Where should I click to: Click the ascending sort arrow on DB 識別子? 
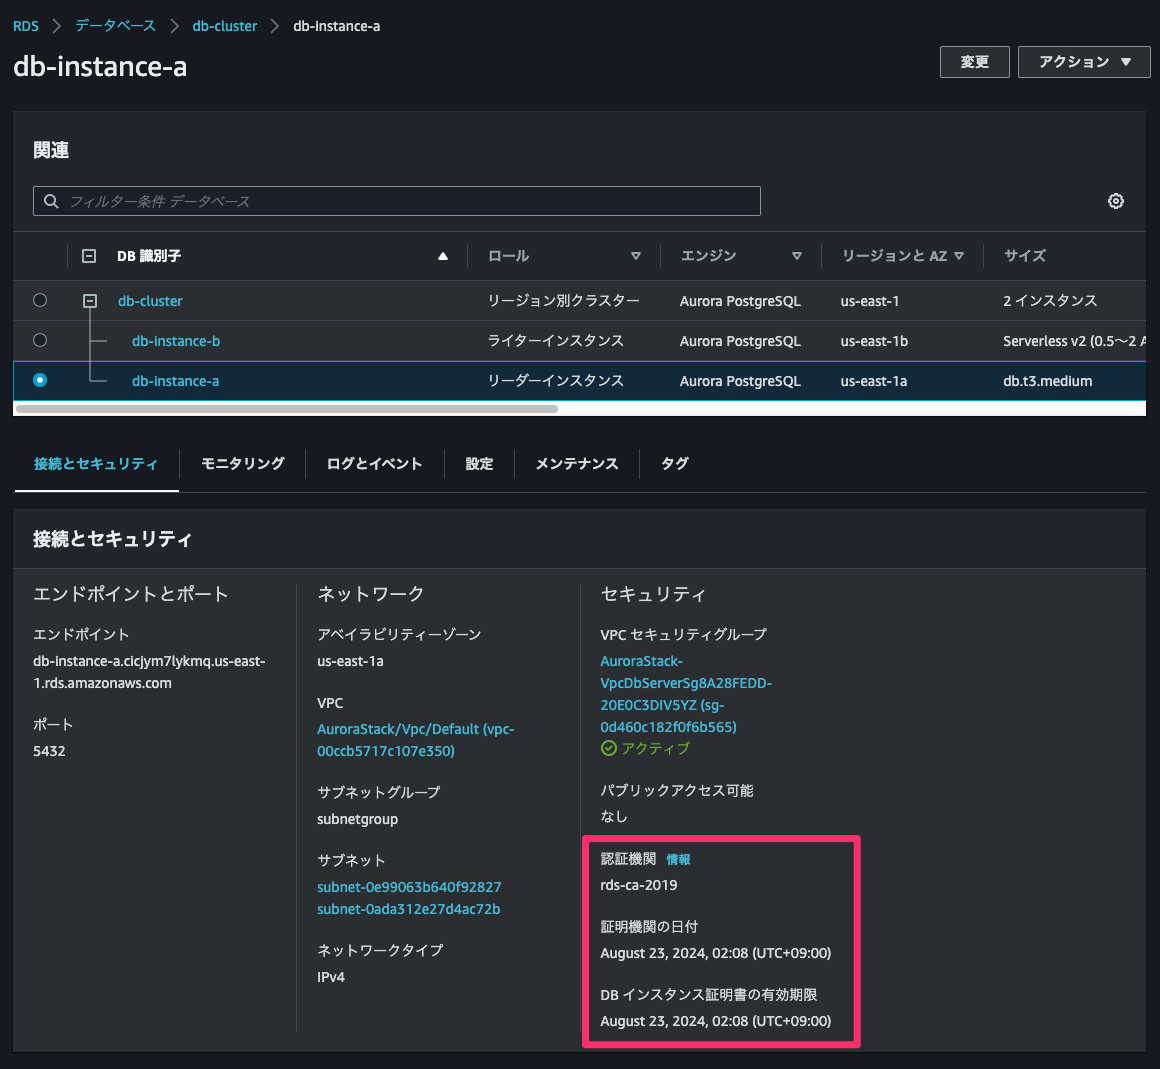(443, 256)
